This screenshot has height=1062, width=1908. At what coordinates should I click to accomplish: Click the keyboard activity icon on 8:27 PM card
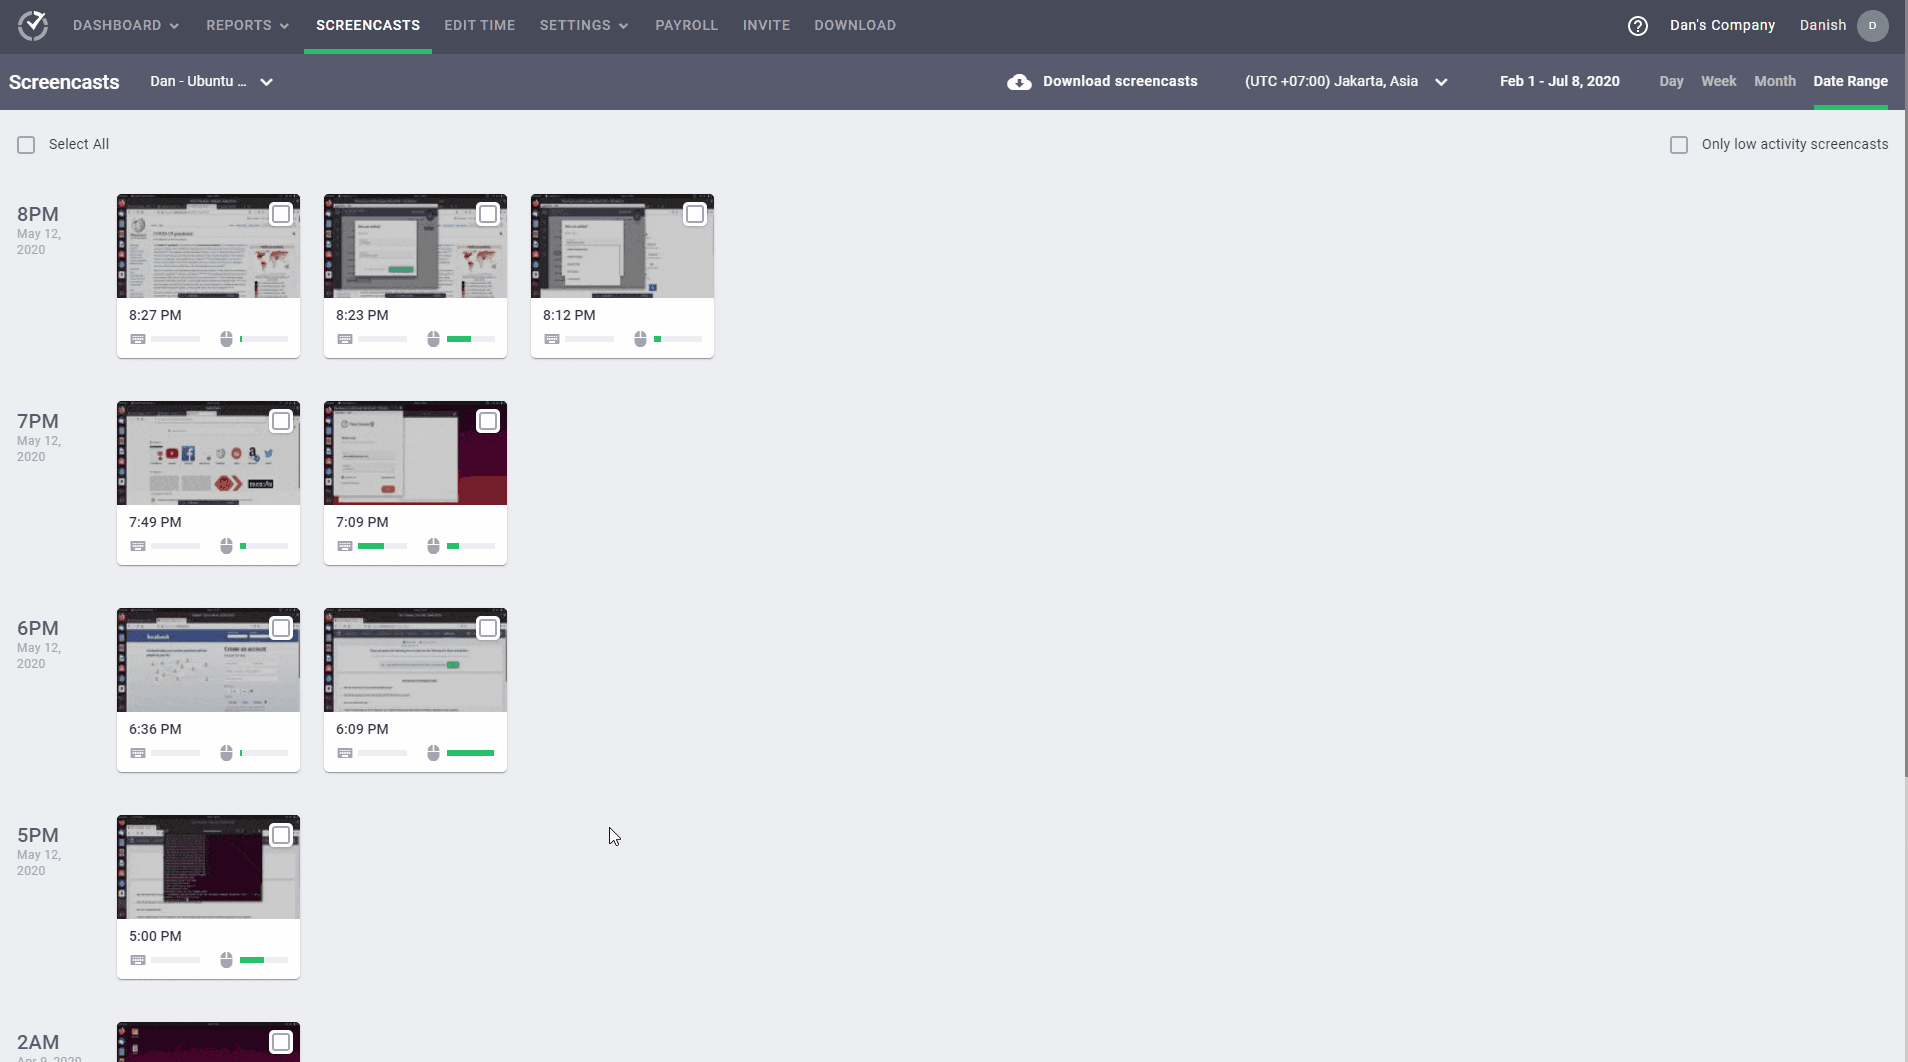[x=138, y=338]
